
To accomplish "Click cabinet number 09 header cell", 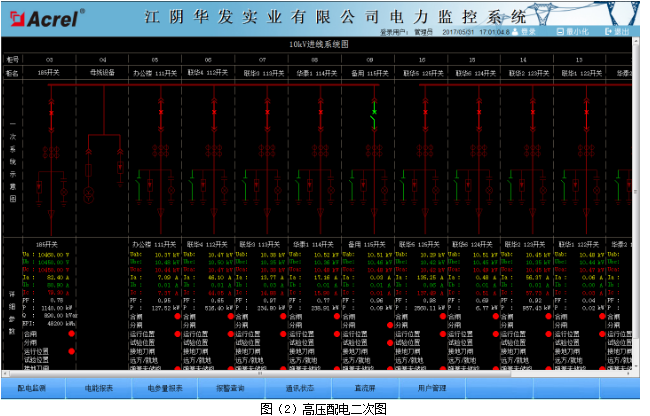I will (370, 60).
